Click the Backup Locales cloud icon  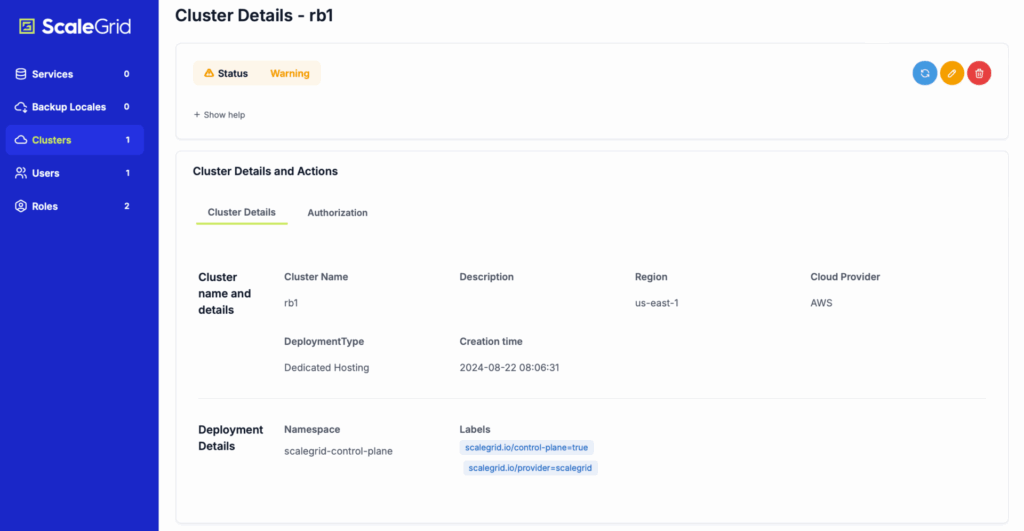21,107
